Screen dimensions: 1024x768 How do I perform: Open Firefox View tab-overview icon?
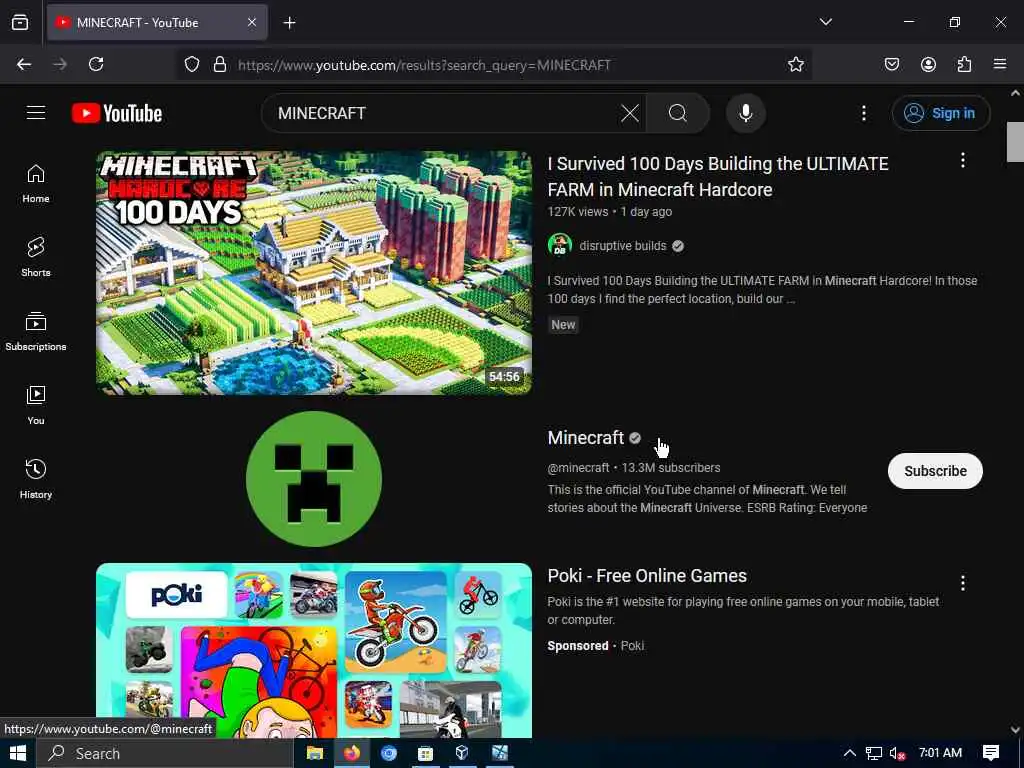[x=20, y=22]
